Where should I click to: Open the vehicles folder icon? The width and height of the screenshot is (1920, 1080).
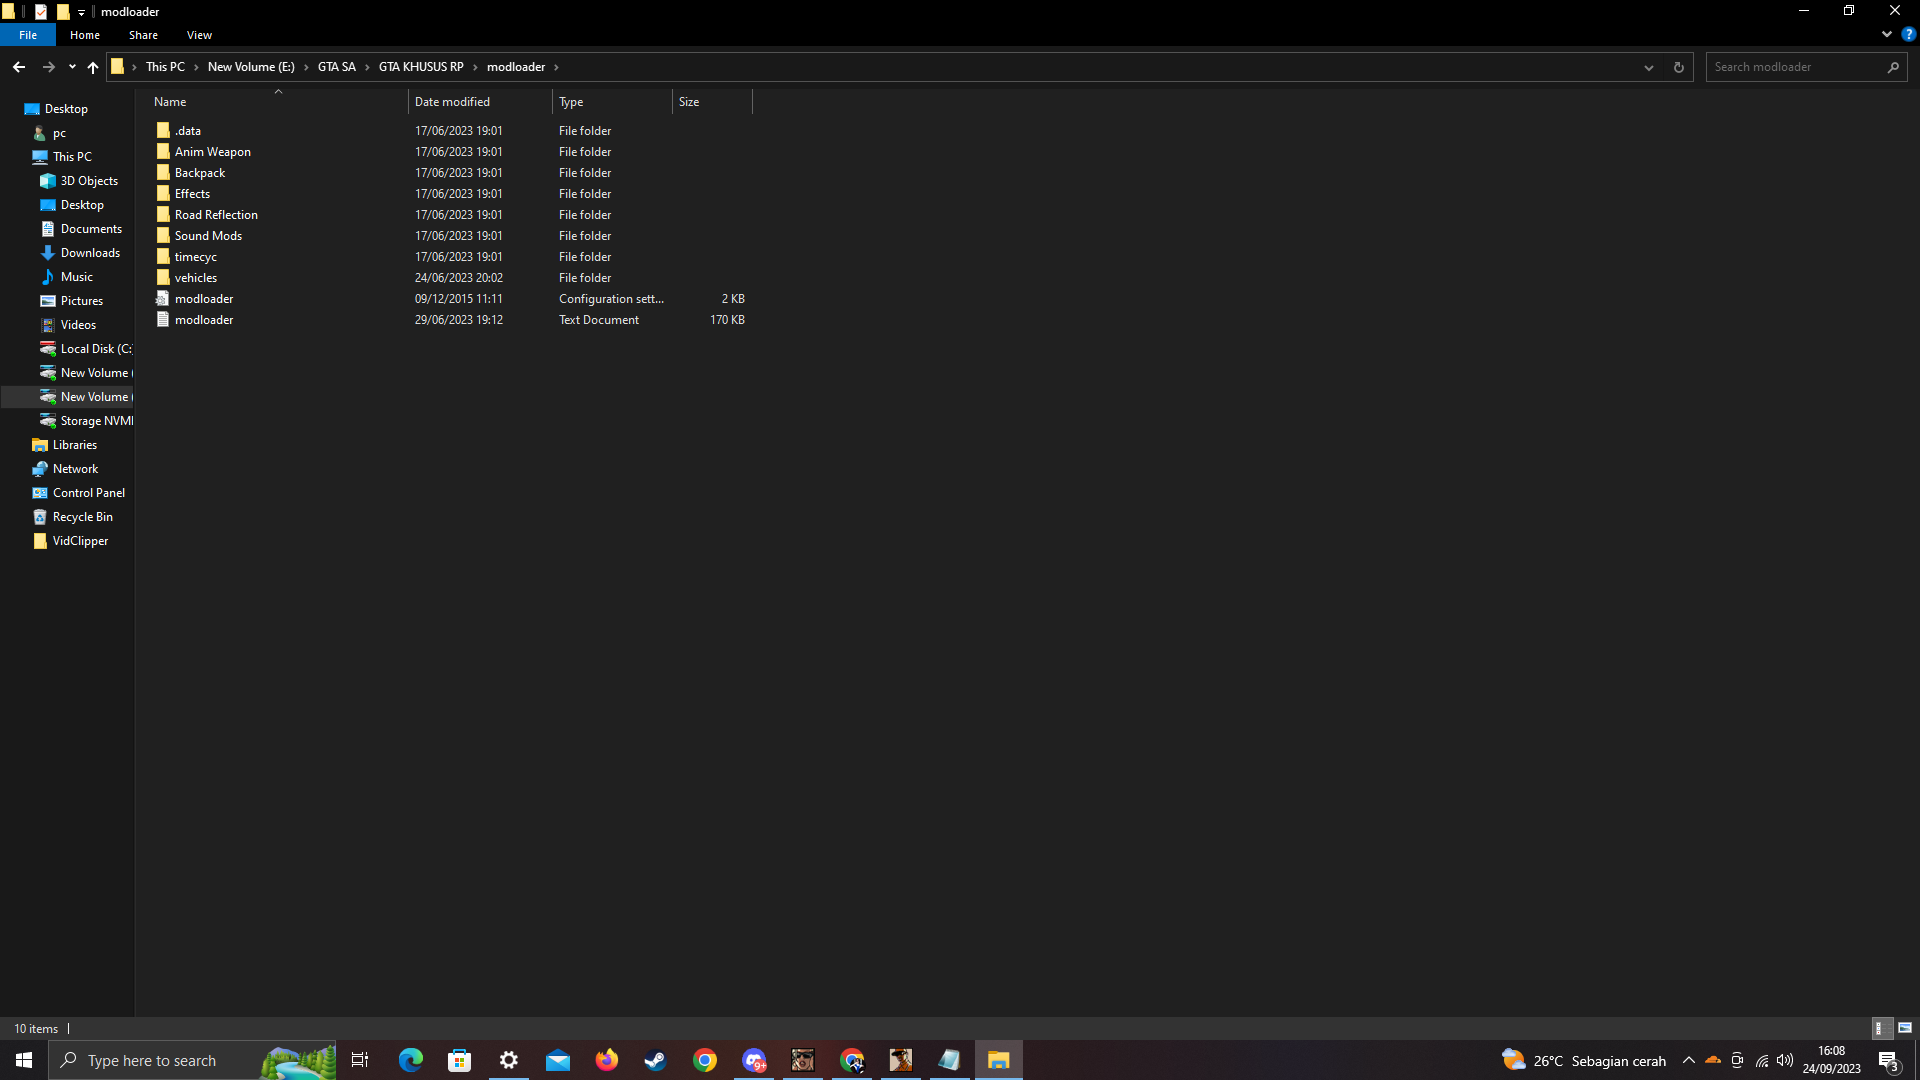click(x=163, y=277)
